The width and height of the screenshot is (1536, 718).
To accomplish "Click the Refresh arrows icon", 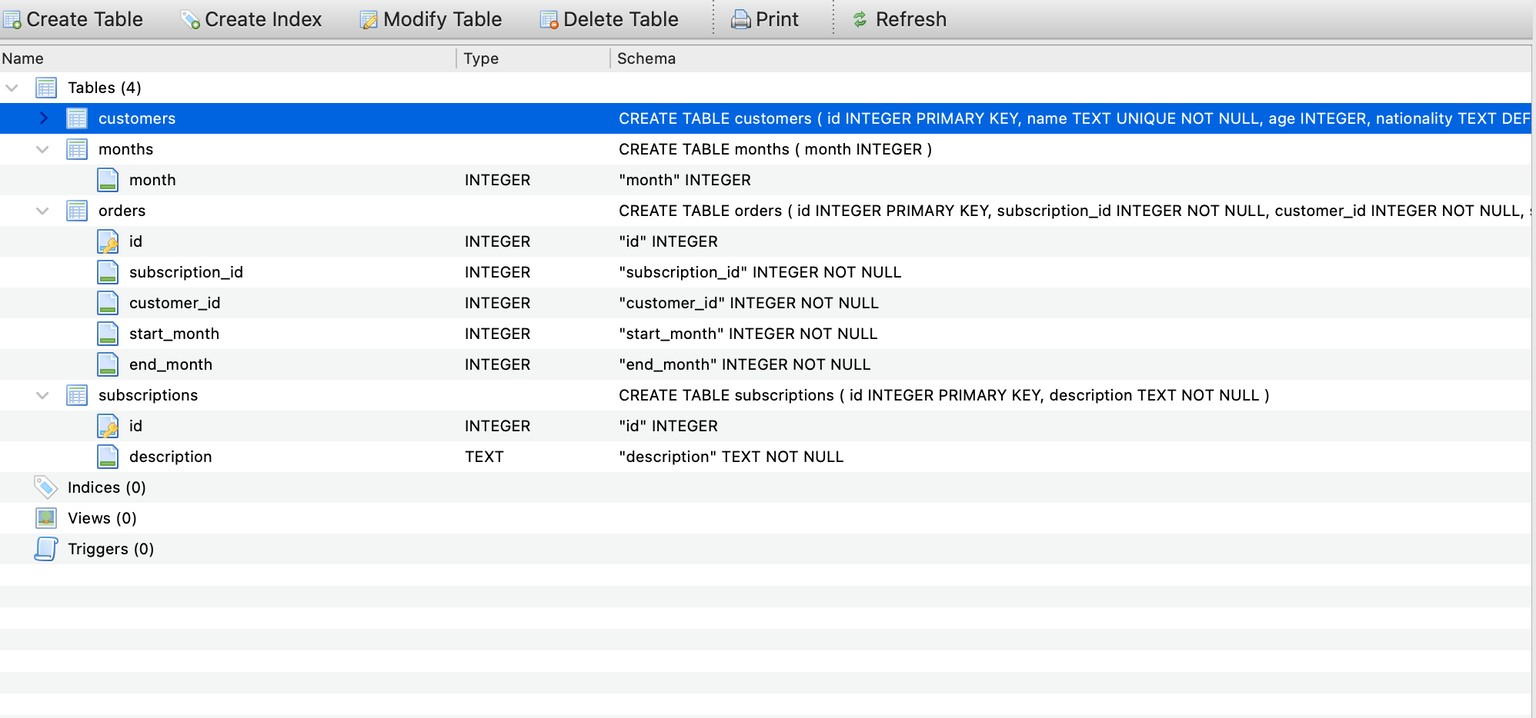I will tap(859, 20).
